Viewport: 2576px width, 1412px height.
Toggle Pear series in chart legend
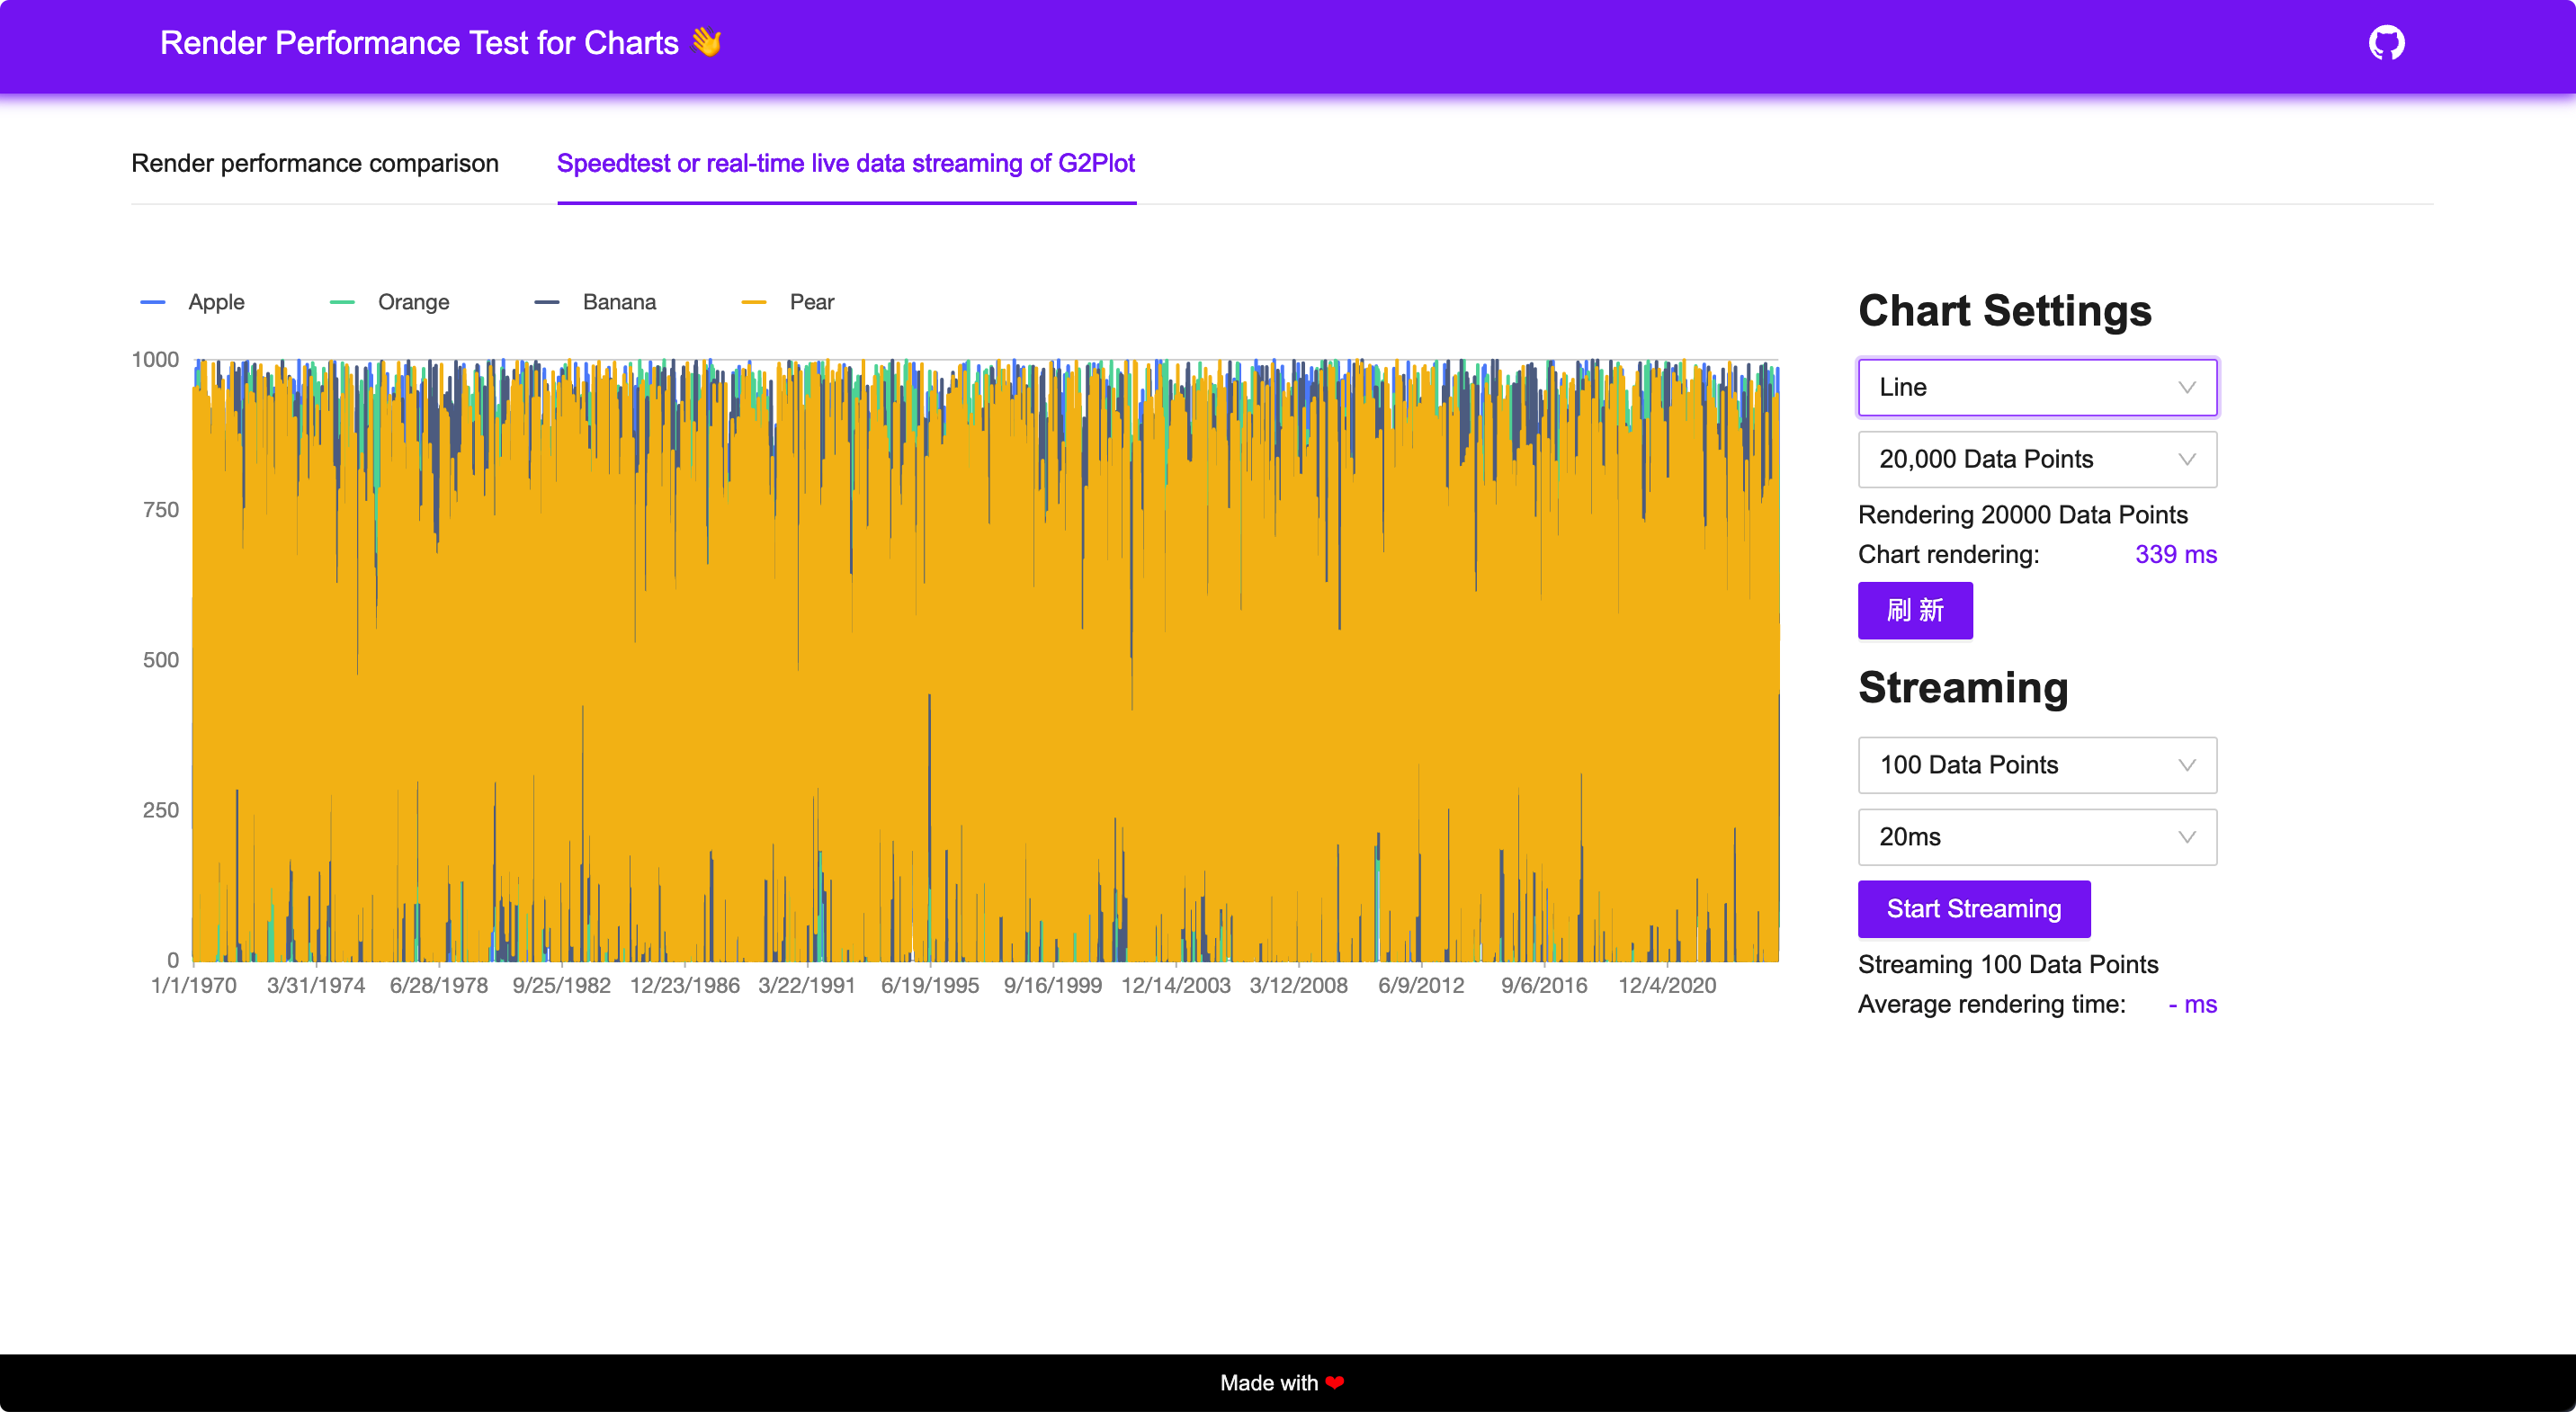click(811, 302)
